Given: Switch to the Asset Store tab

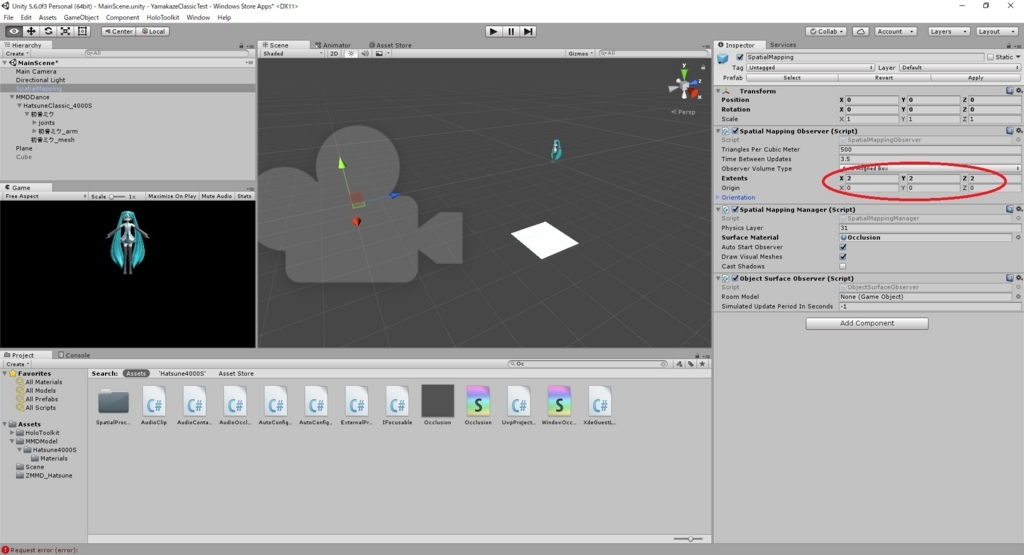Looking at the screenshot, I should 391,45.
